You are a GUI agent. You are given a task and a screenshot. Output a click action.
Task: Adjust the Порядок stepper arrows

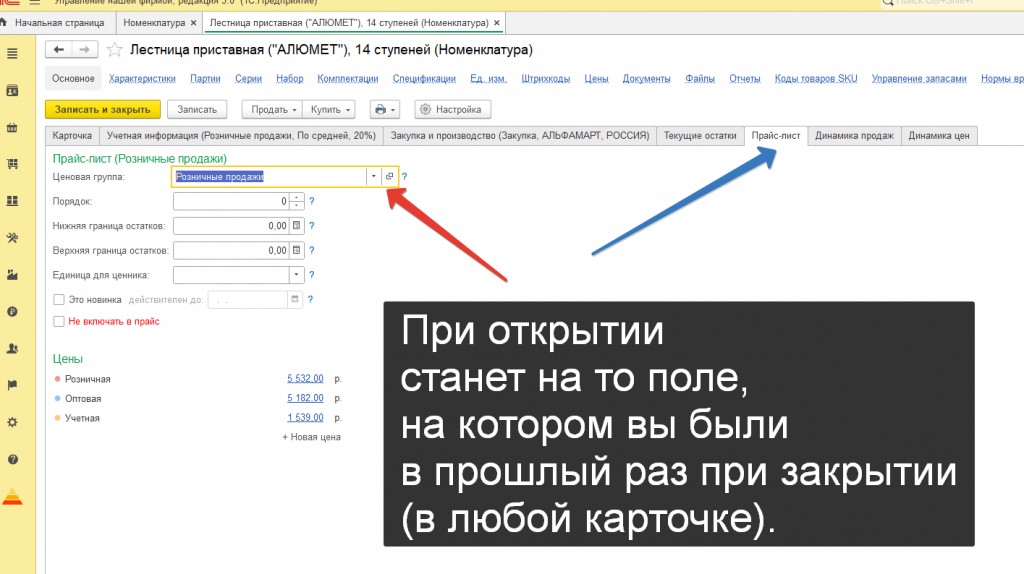tap(296, 201)
